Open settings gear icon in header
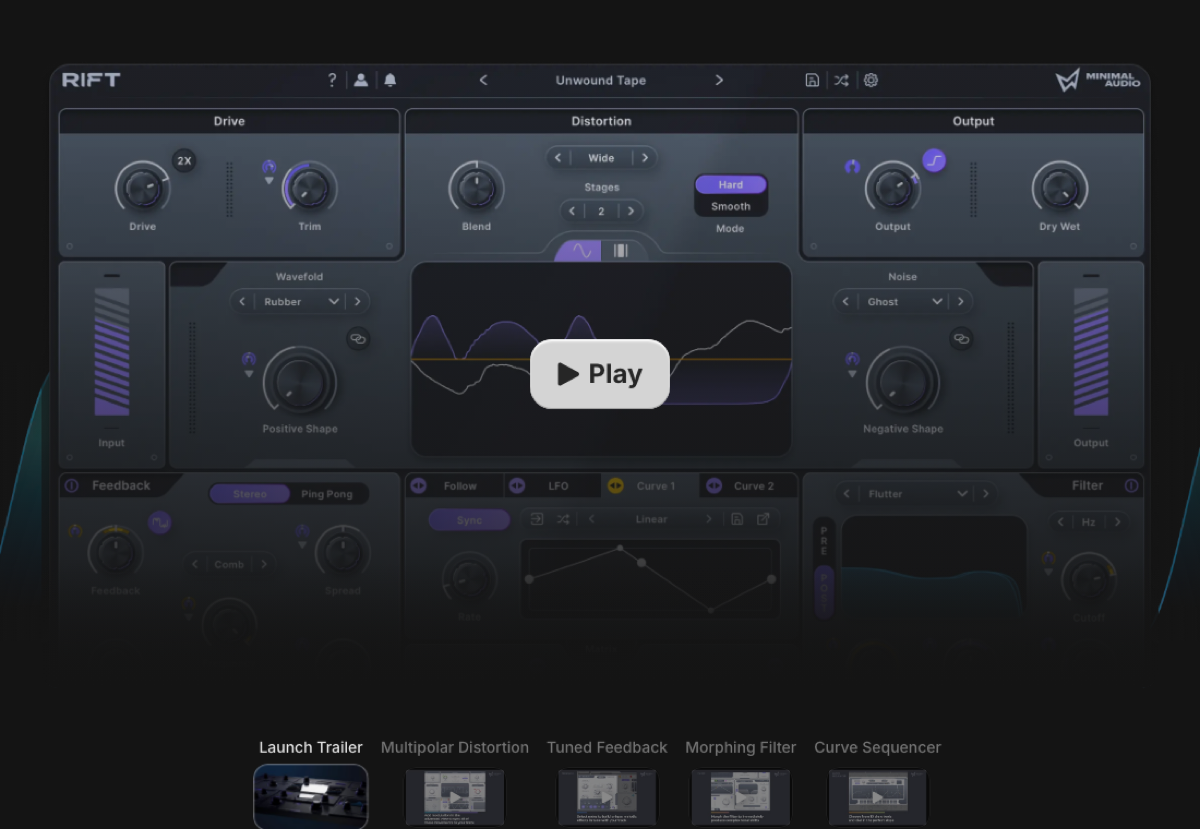The width and height of the screenshot is (1200, 829). pyautogui.click(x=871, y=80)
